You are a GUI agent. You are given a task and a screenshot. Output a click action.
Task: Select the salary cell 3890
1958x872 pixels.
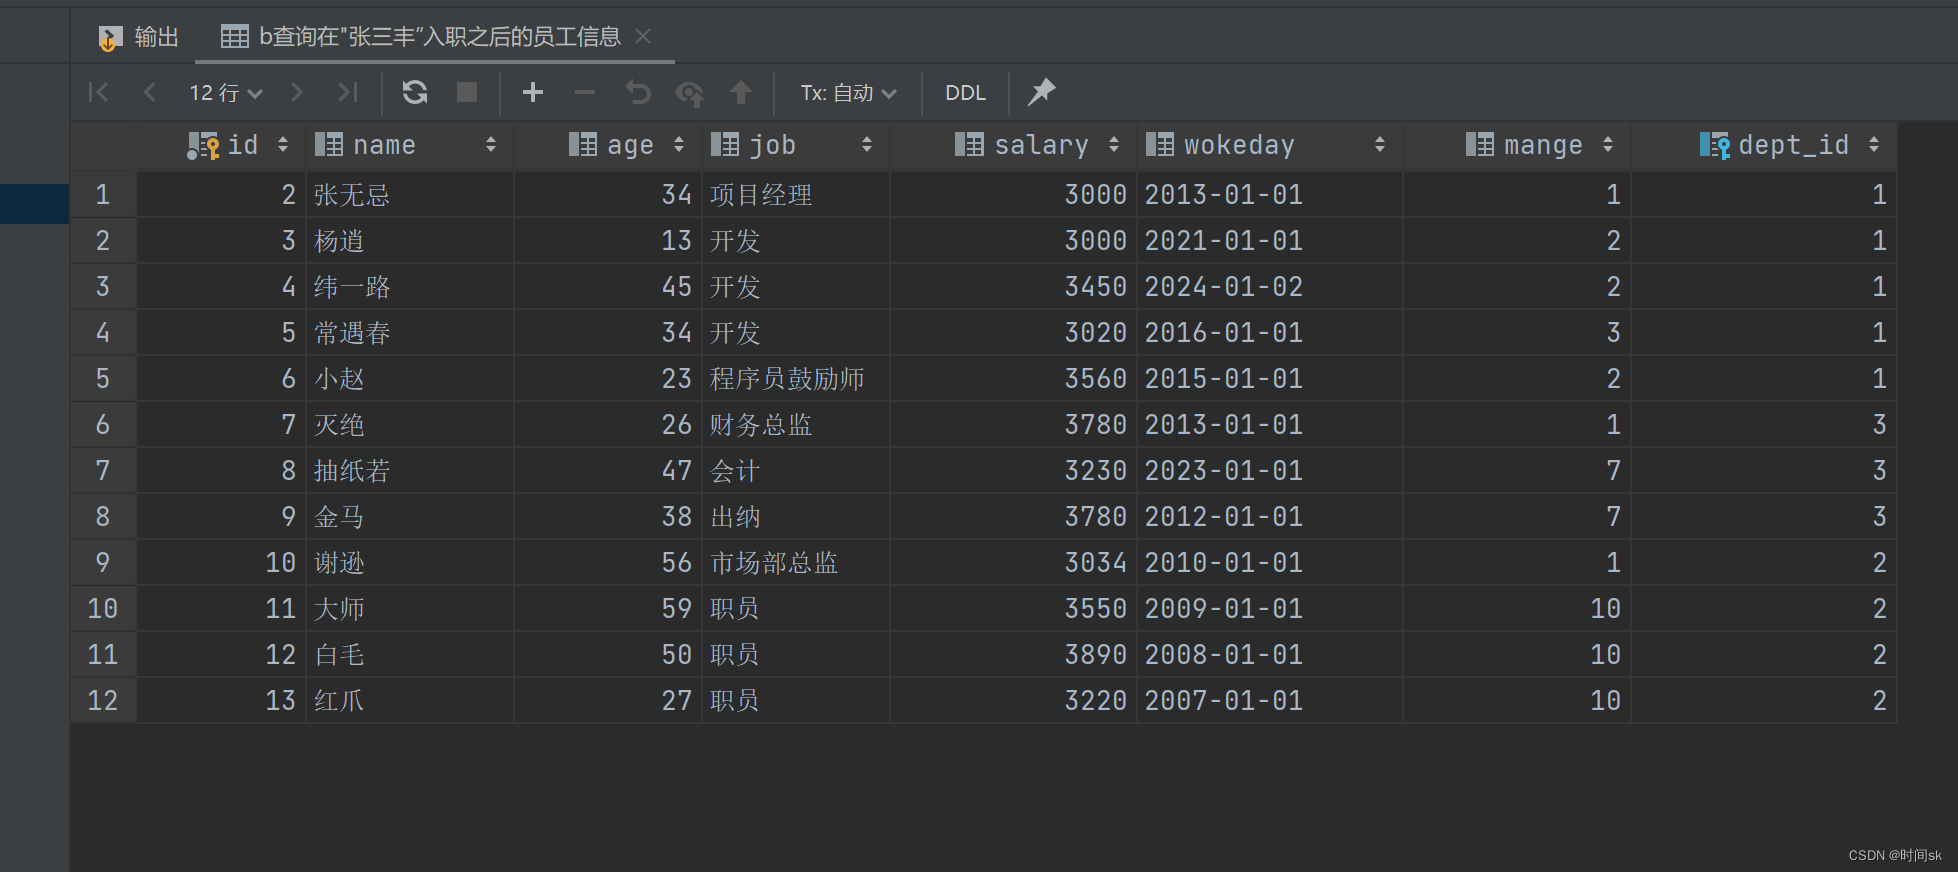(x=1014, y=655)
